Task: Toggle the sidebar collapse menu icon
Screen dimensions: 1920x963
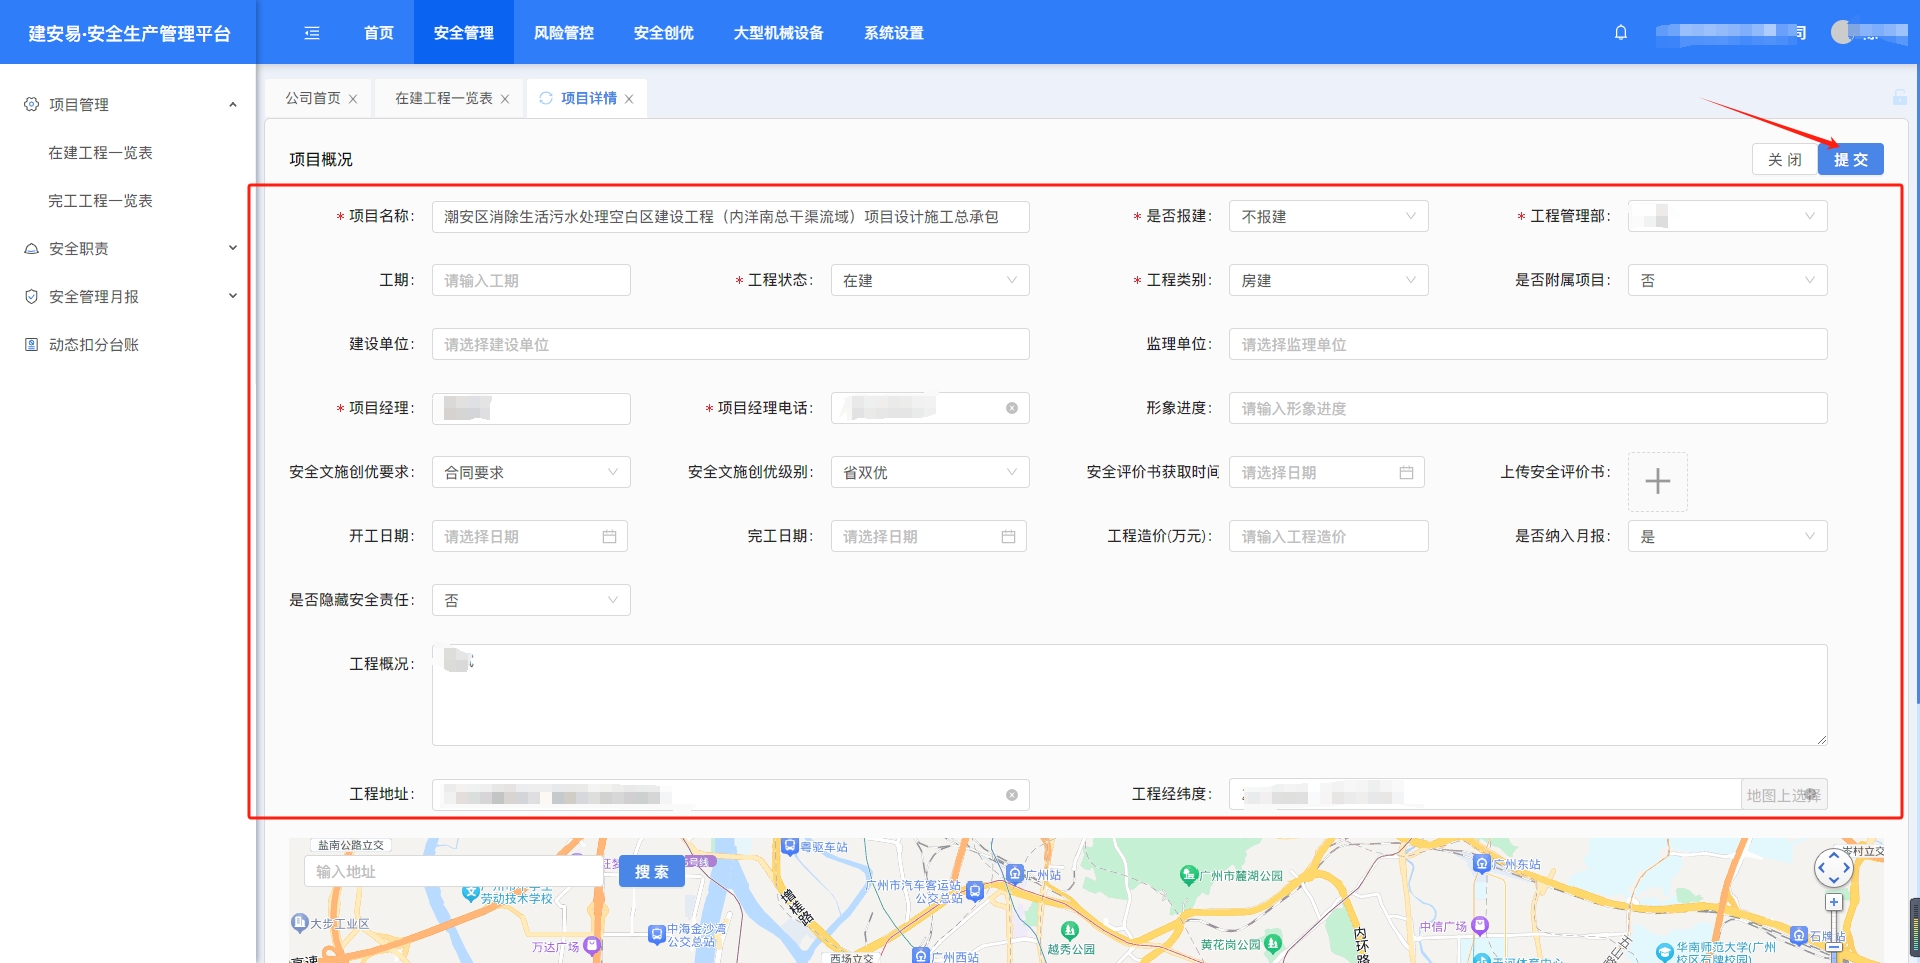Action: tap(312, 33)
